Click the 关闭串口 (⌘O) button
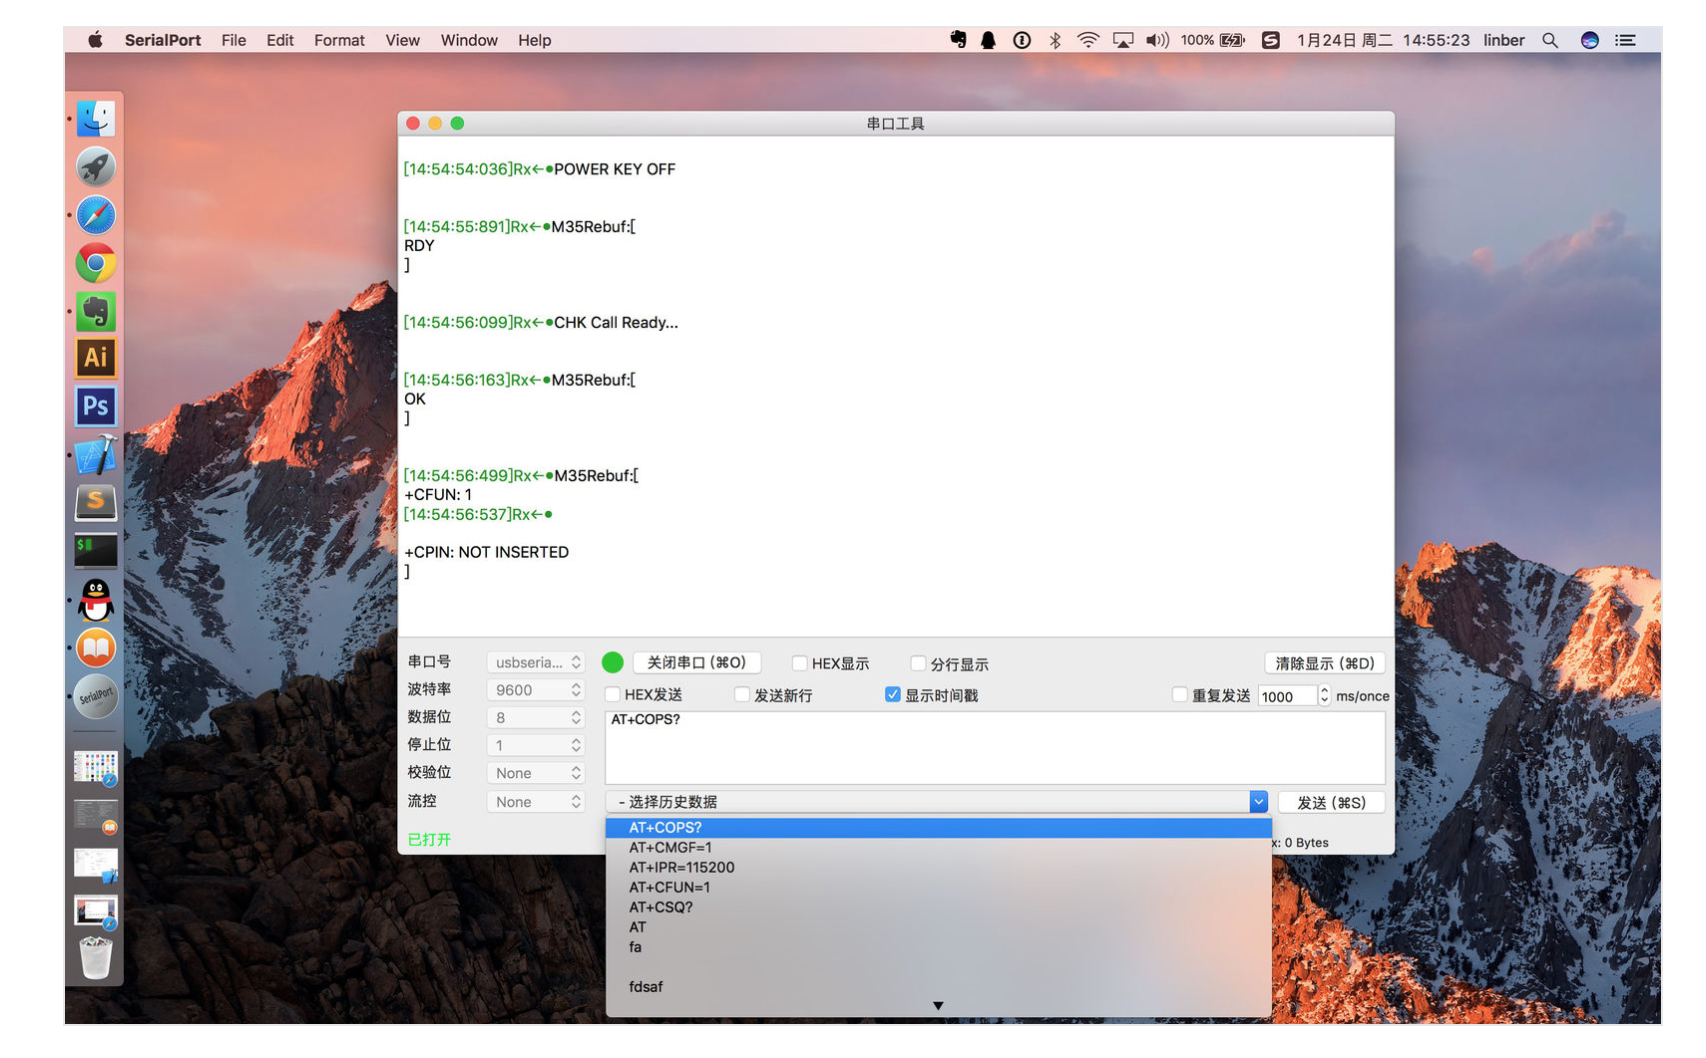The image size is (1706, 1058). (x=697, y=663)
